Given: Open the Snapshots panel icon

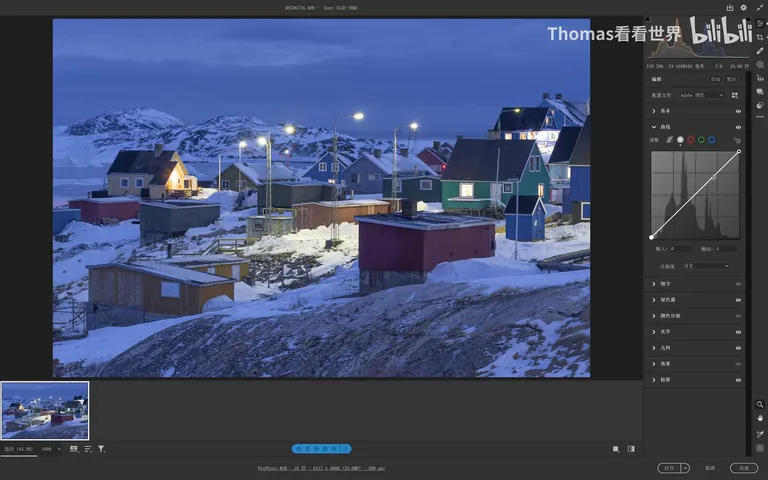Looking at the screenshot, I should point(760,92).
